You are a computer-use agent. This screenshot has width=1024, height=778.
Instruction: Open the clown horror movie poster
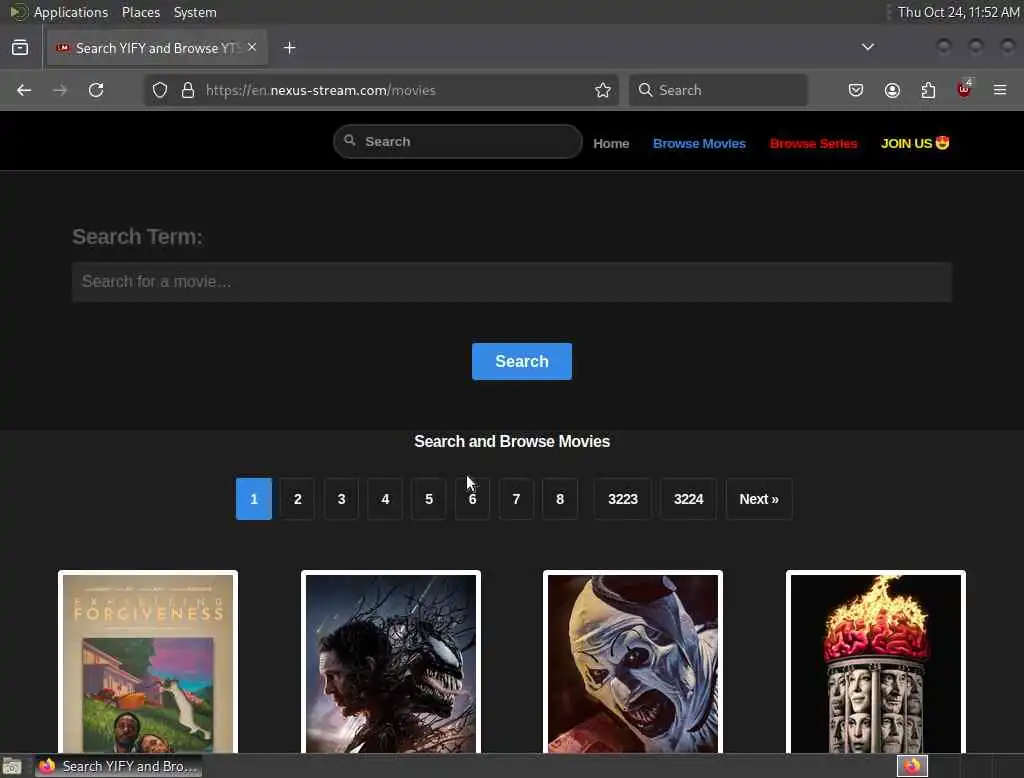tap(633, 662)
